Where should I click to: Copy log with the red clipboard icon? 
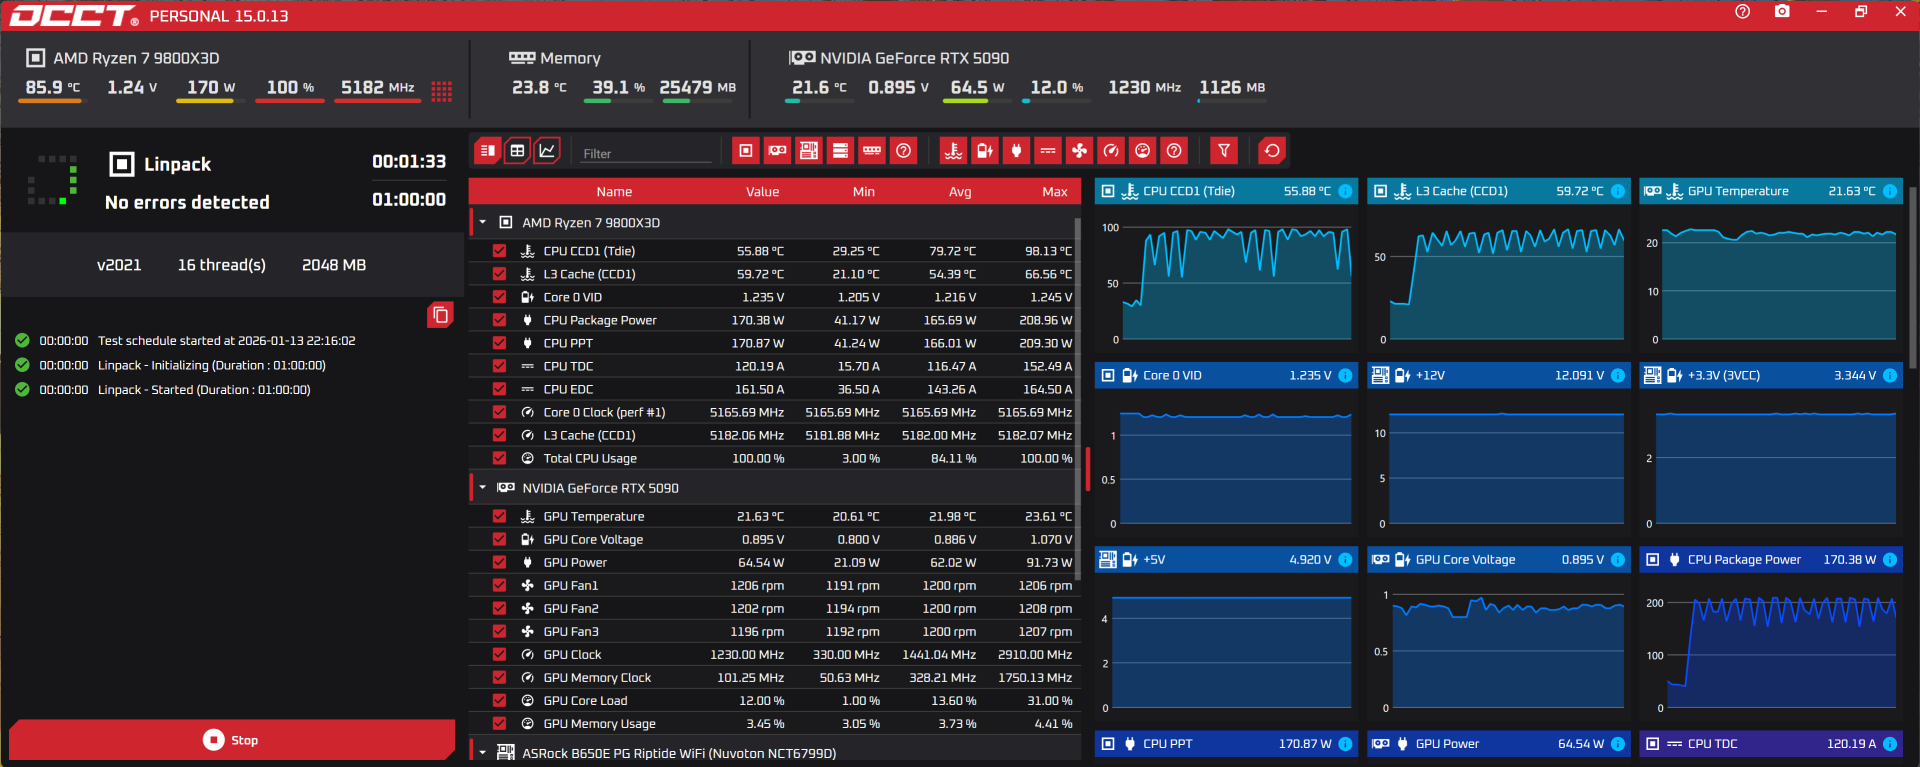click(440, 315)
